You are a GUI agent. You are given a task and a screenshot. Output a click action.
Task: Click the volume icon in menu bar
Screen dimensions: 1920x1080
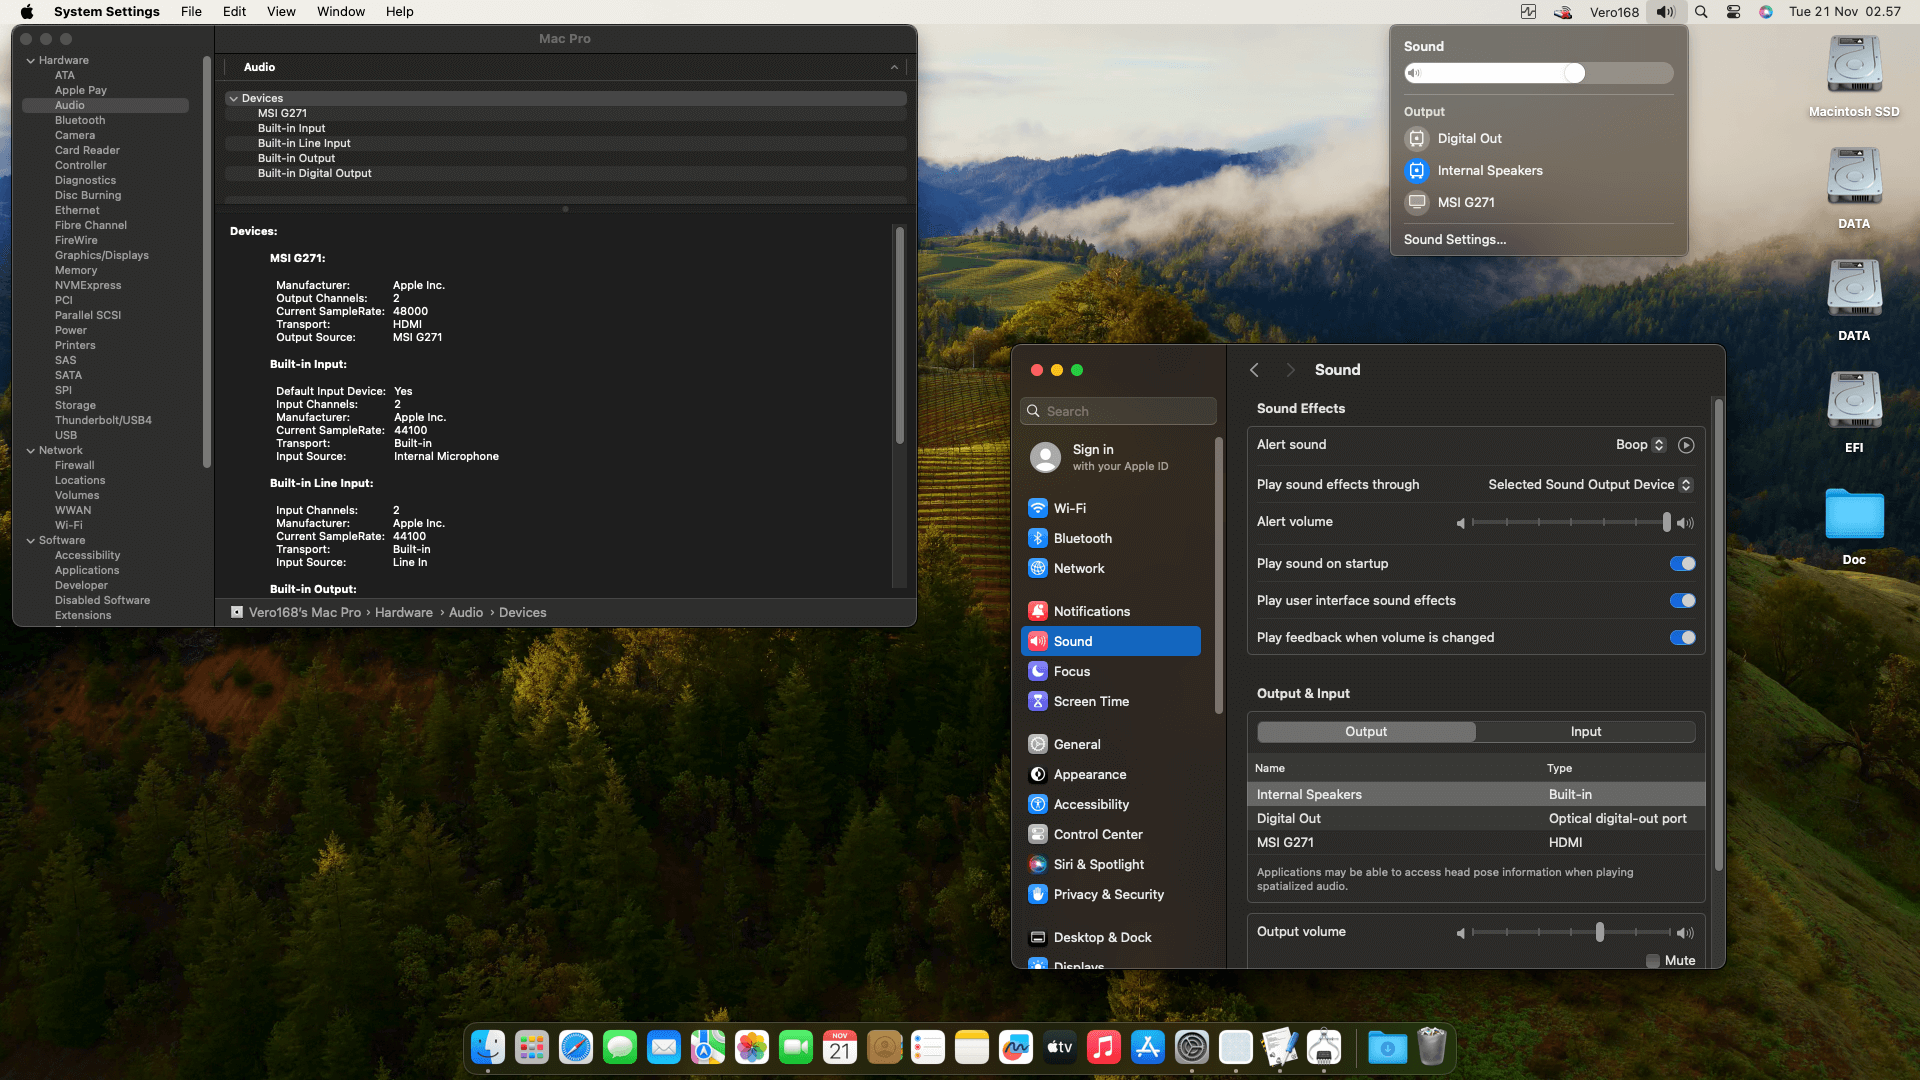[1665, 12]
